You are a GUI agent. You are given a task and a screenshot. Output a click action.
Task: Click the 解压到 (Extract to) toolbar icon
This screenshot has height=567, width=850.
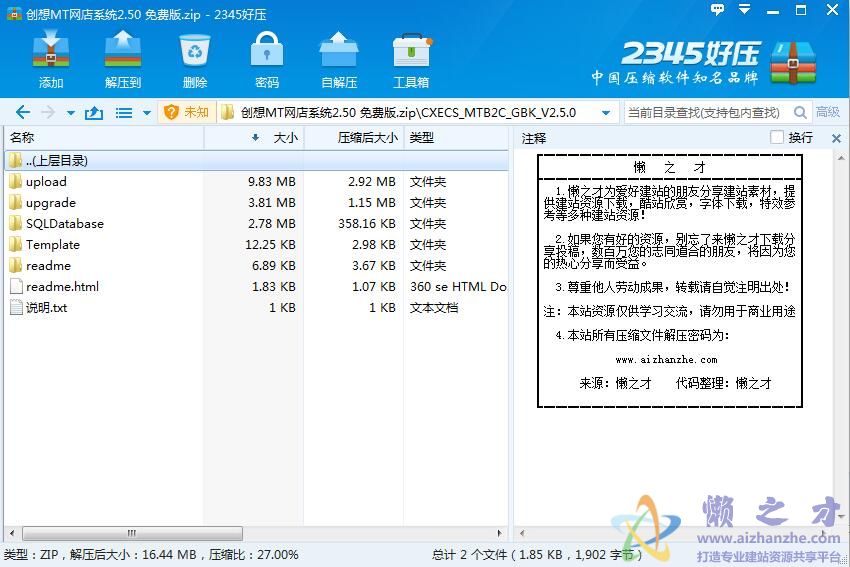point(123,50)
